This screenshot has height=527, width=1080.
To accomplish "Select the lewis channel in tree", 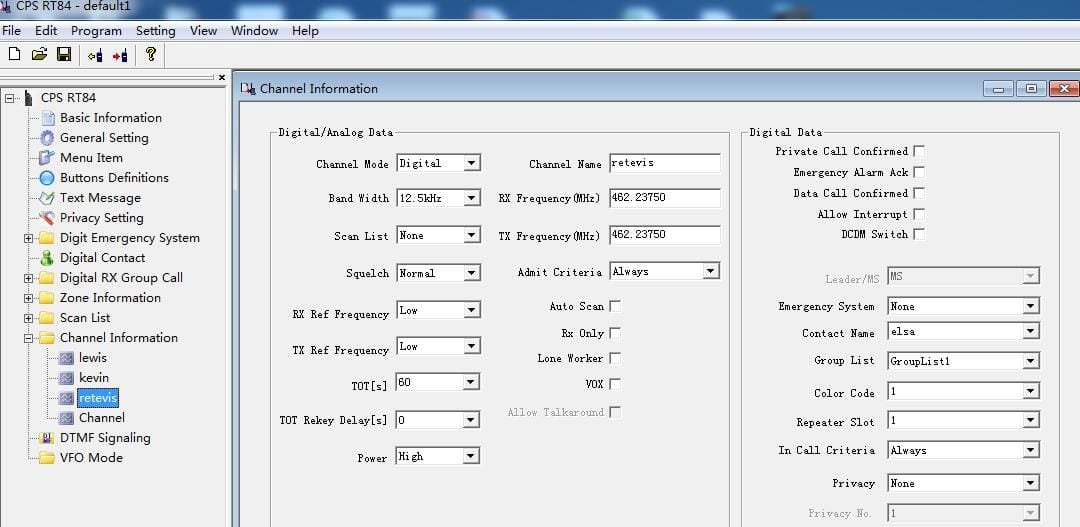I will [x=92, y=358].
